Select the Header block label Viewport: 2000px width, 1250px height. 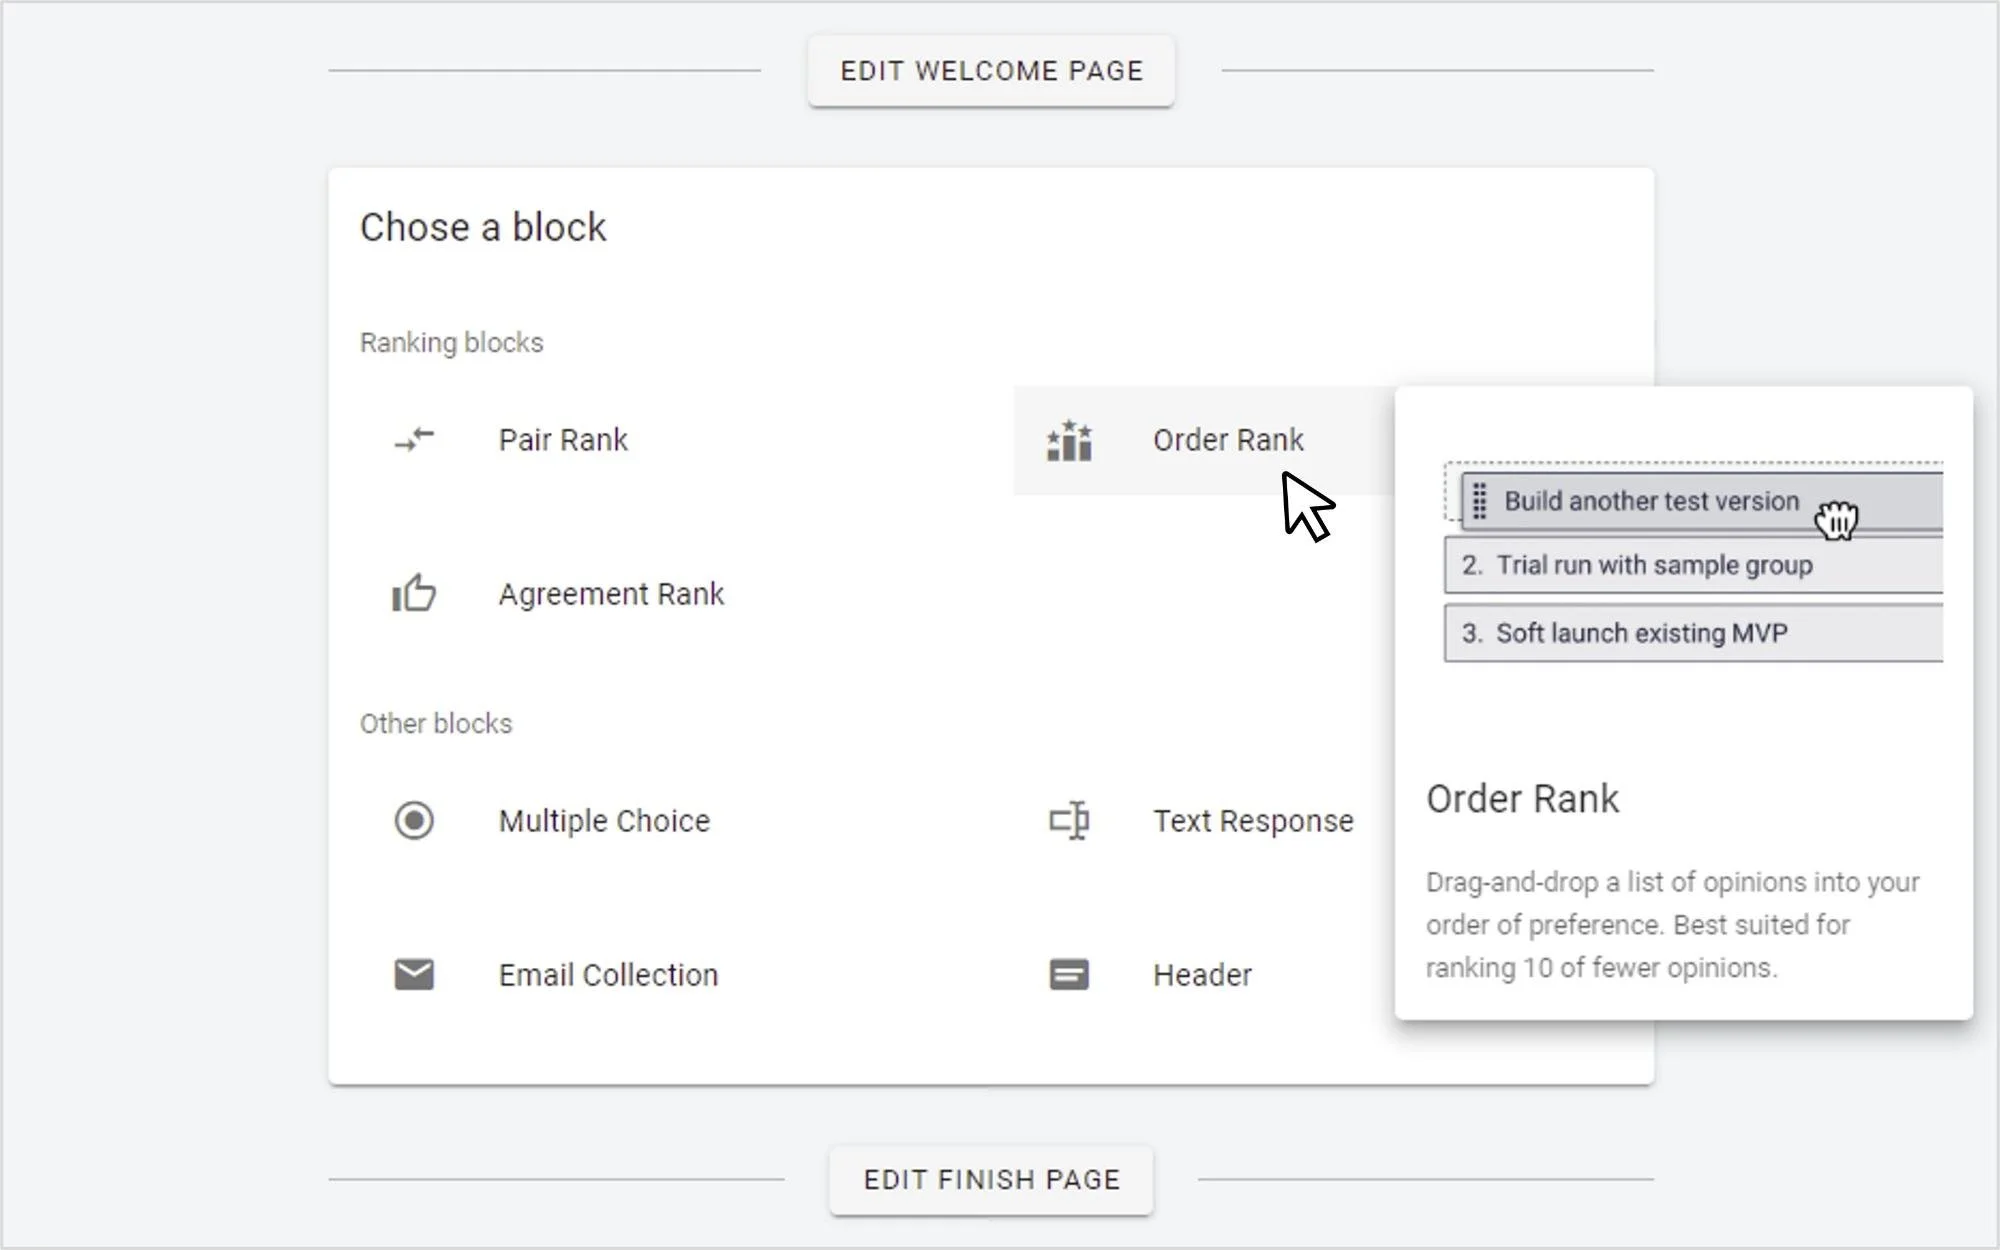pyautogui.click(x=1202, y=975)
